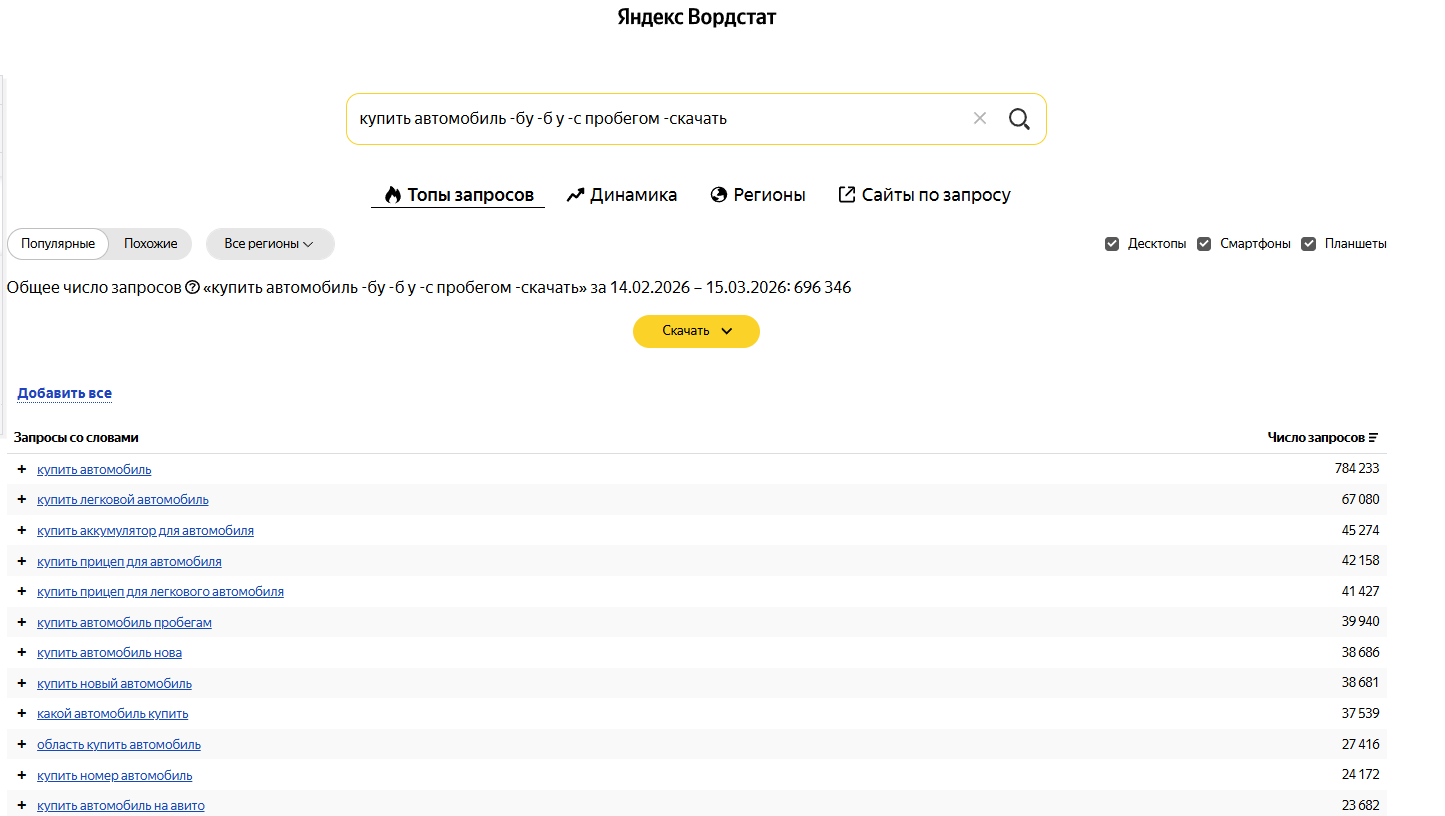This screenshot has height=816, width=1445.
Task: Click the total requests summary text 696 346
Action: pyautogui.click(x=823, y=288)
